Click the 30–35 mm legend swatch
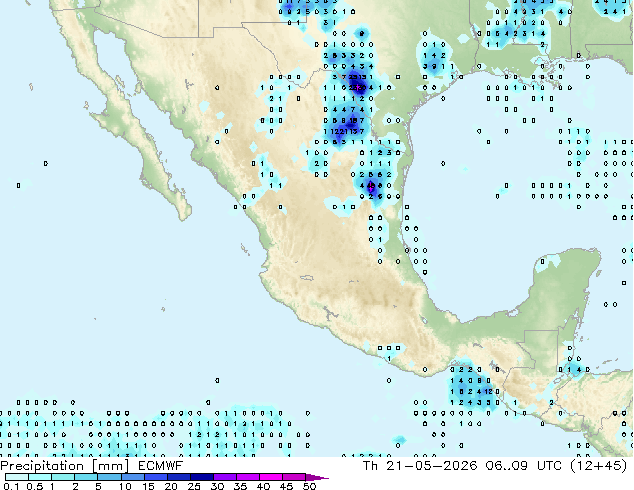 click(x=225, y=477)
